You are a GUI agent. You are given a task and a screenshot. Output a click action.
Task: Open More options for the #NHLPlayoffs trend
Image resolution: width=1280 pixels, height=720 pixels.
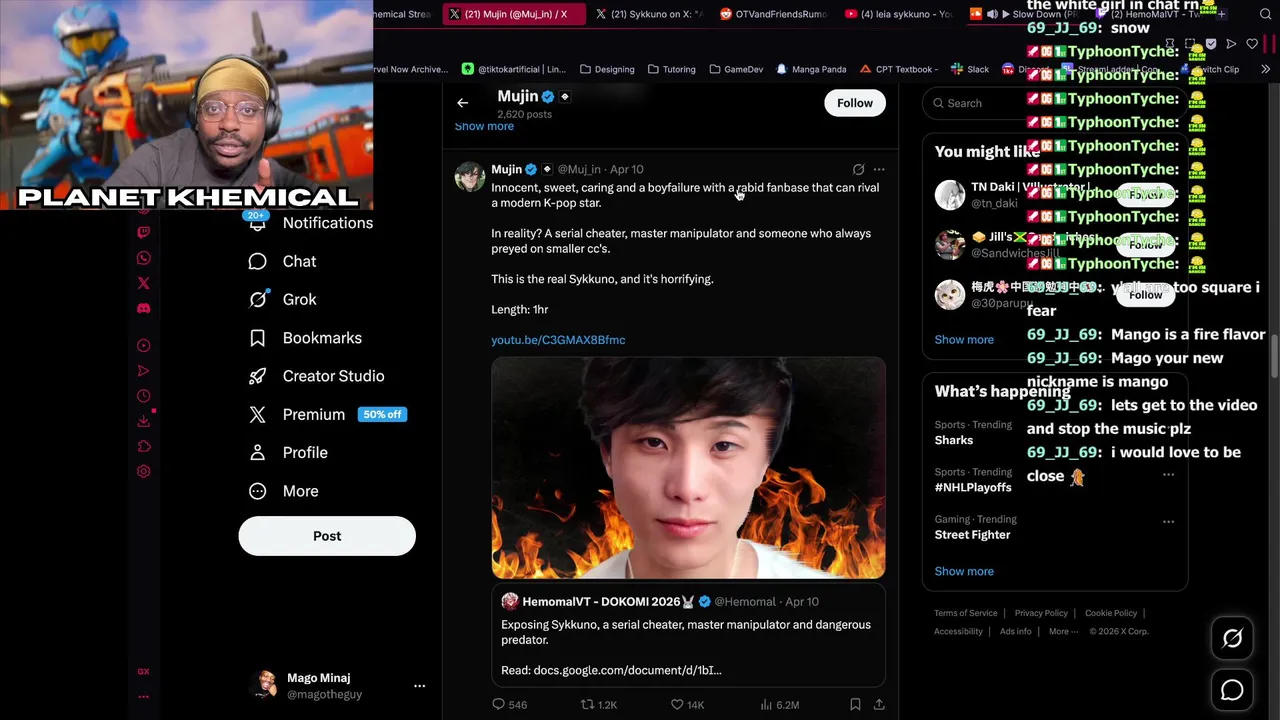pos(1168,474)
